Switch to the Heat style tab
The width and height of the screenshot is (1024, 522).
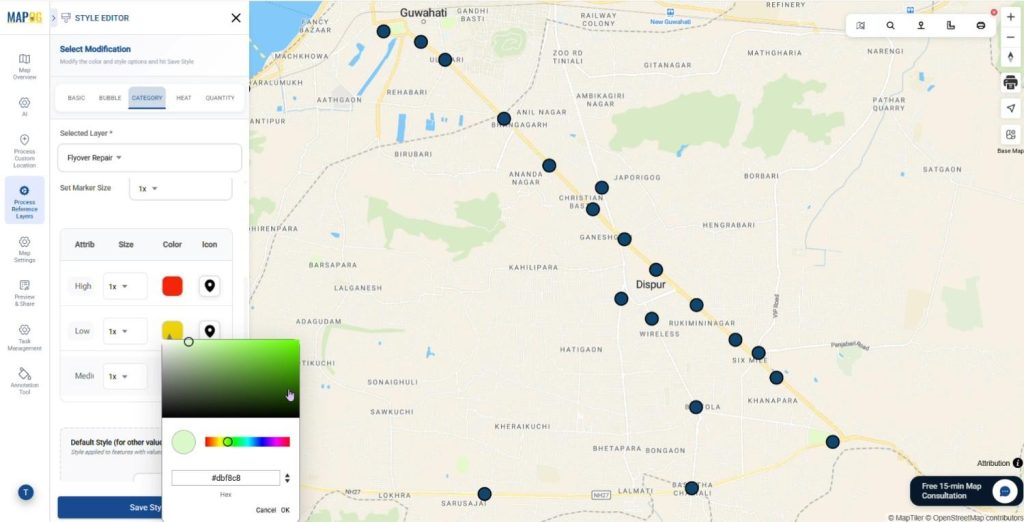[x=184, y=98]
